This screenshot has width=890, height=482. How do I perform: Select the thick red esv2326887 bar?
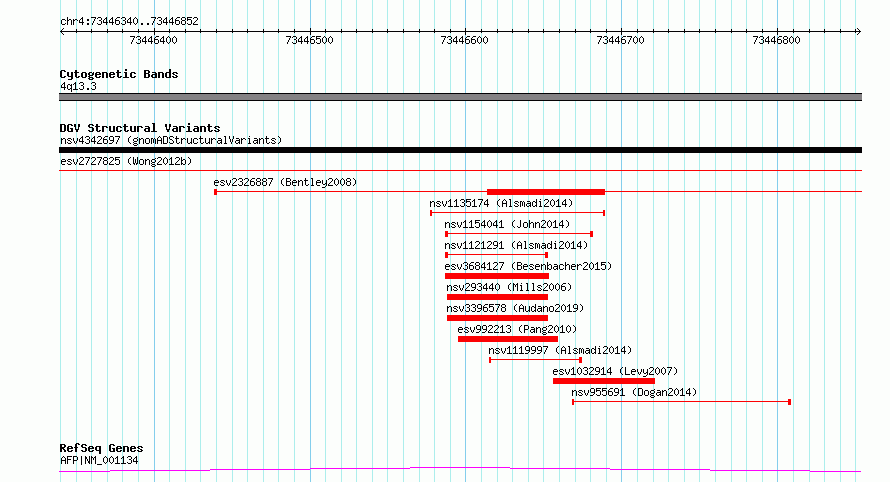[546, 192]
